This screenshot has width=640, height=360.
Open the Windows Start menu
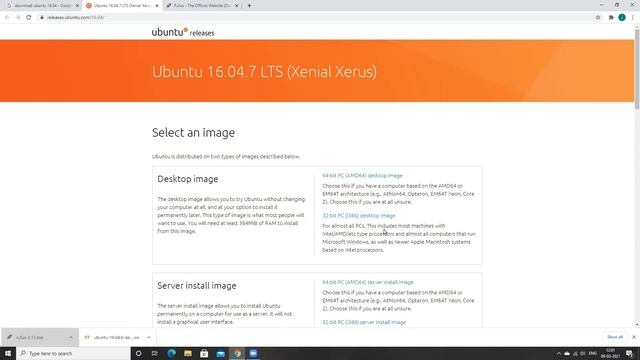pos(8,353)
